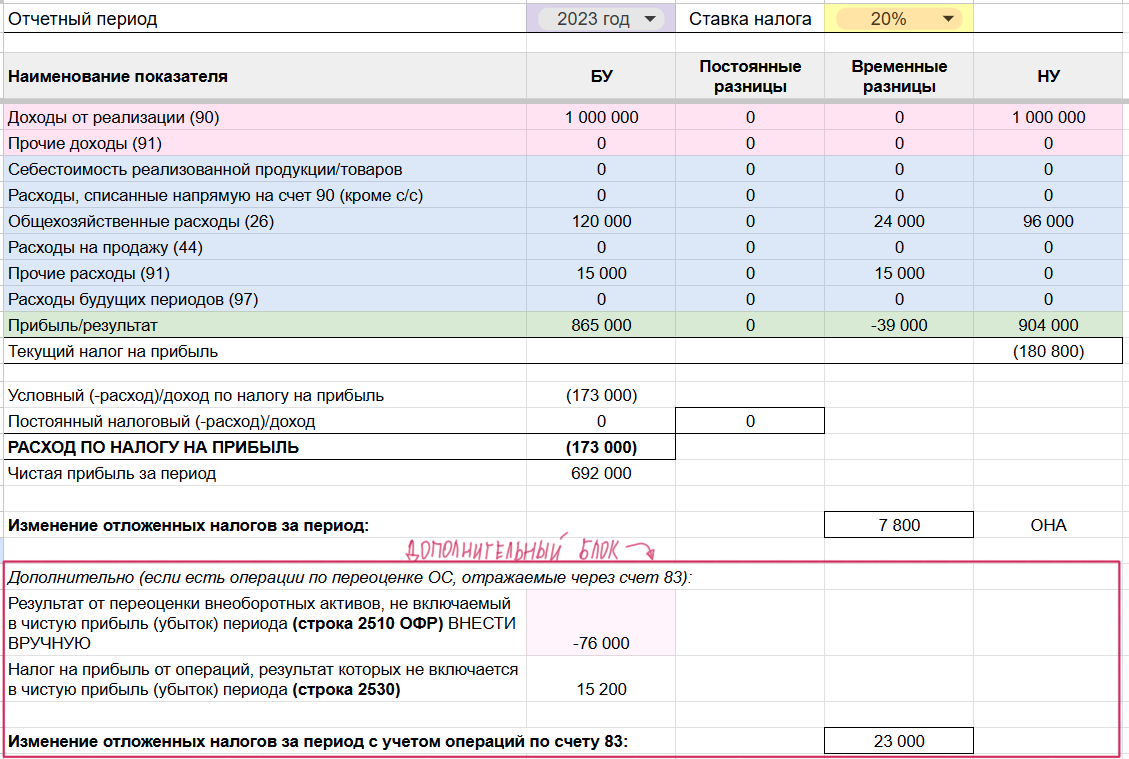The width and height of the screenshot is (1129, 759).
Task: Select Текущий налог на прибыль label
Action: pyautogui.click(x=265, y=351)
